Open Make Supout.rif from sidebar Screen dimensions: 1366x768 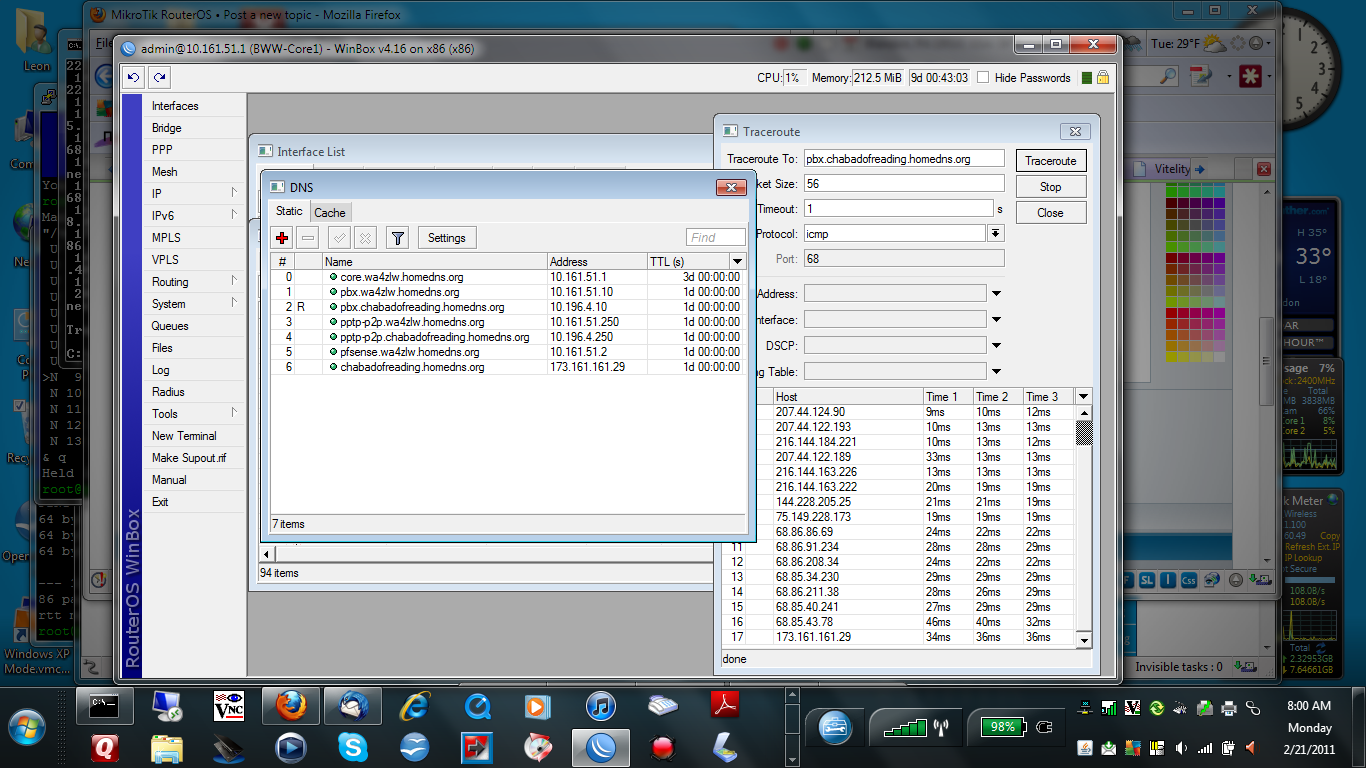[195, 458]
